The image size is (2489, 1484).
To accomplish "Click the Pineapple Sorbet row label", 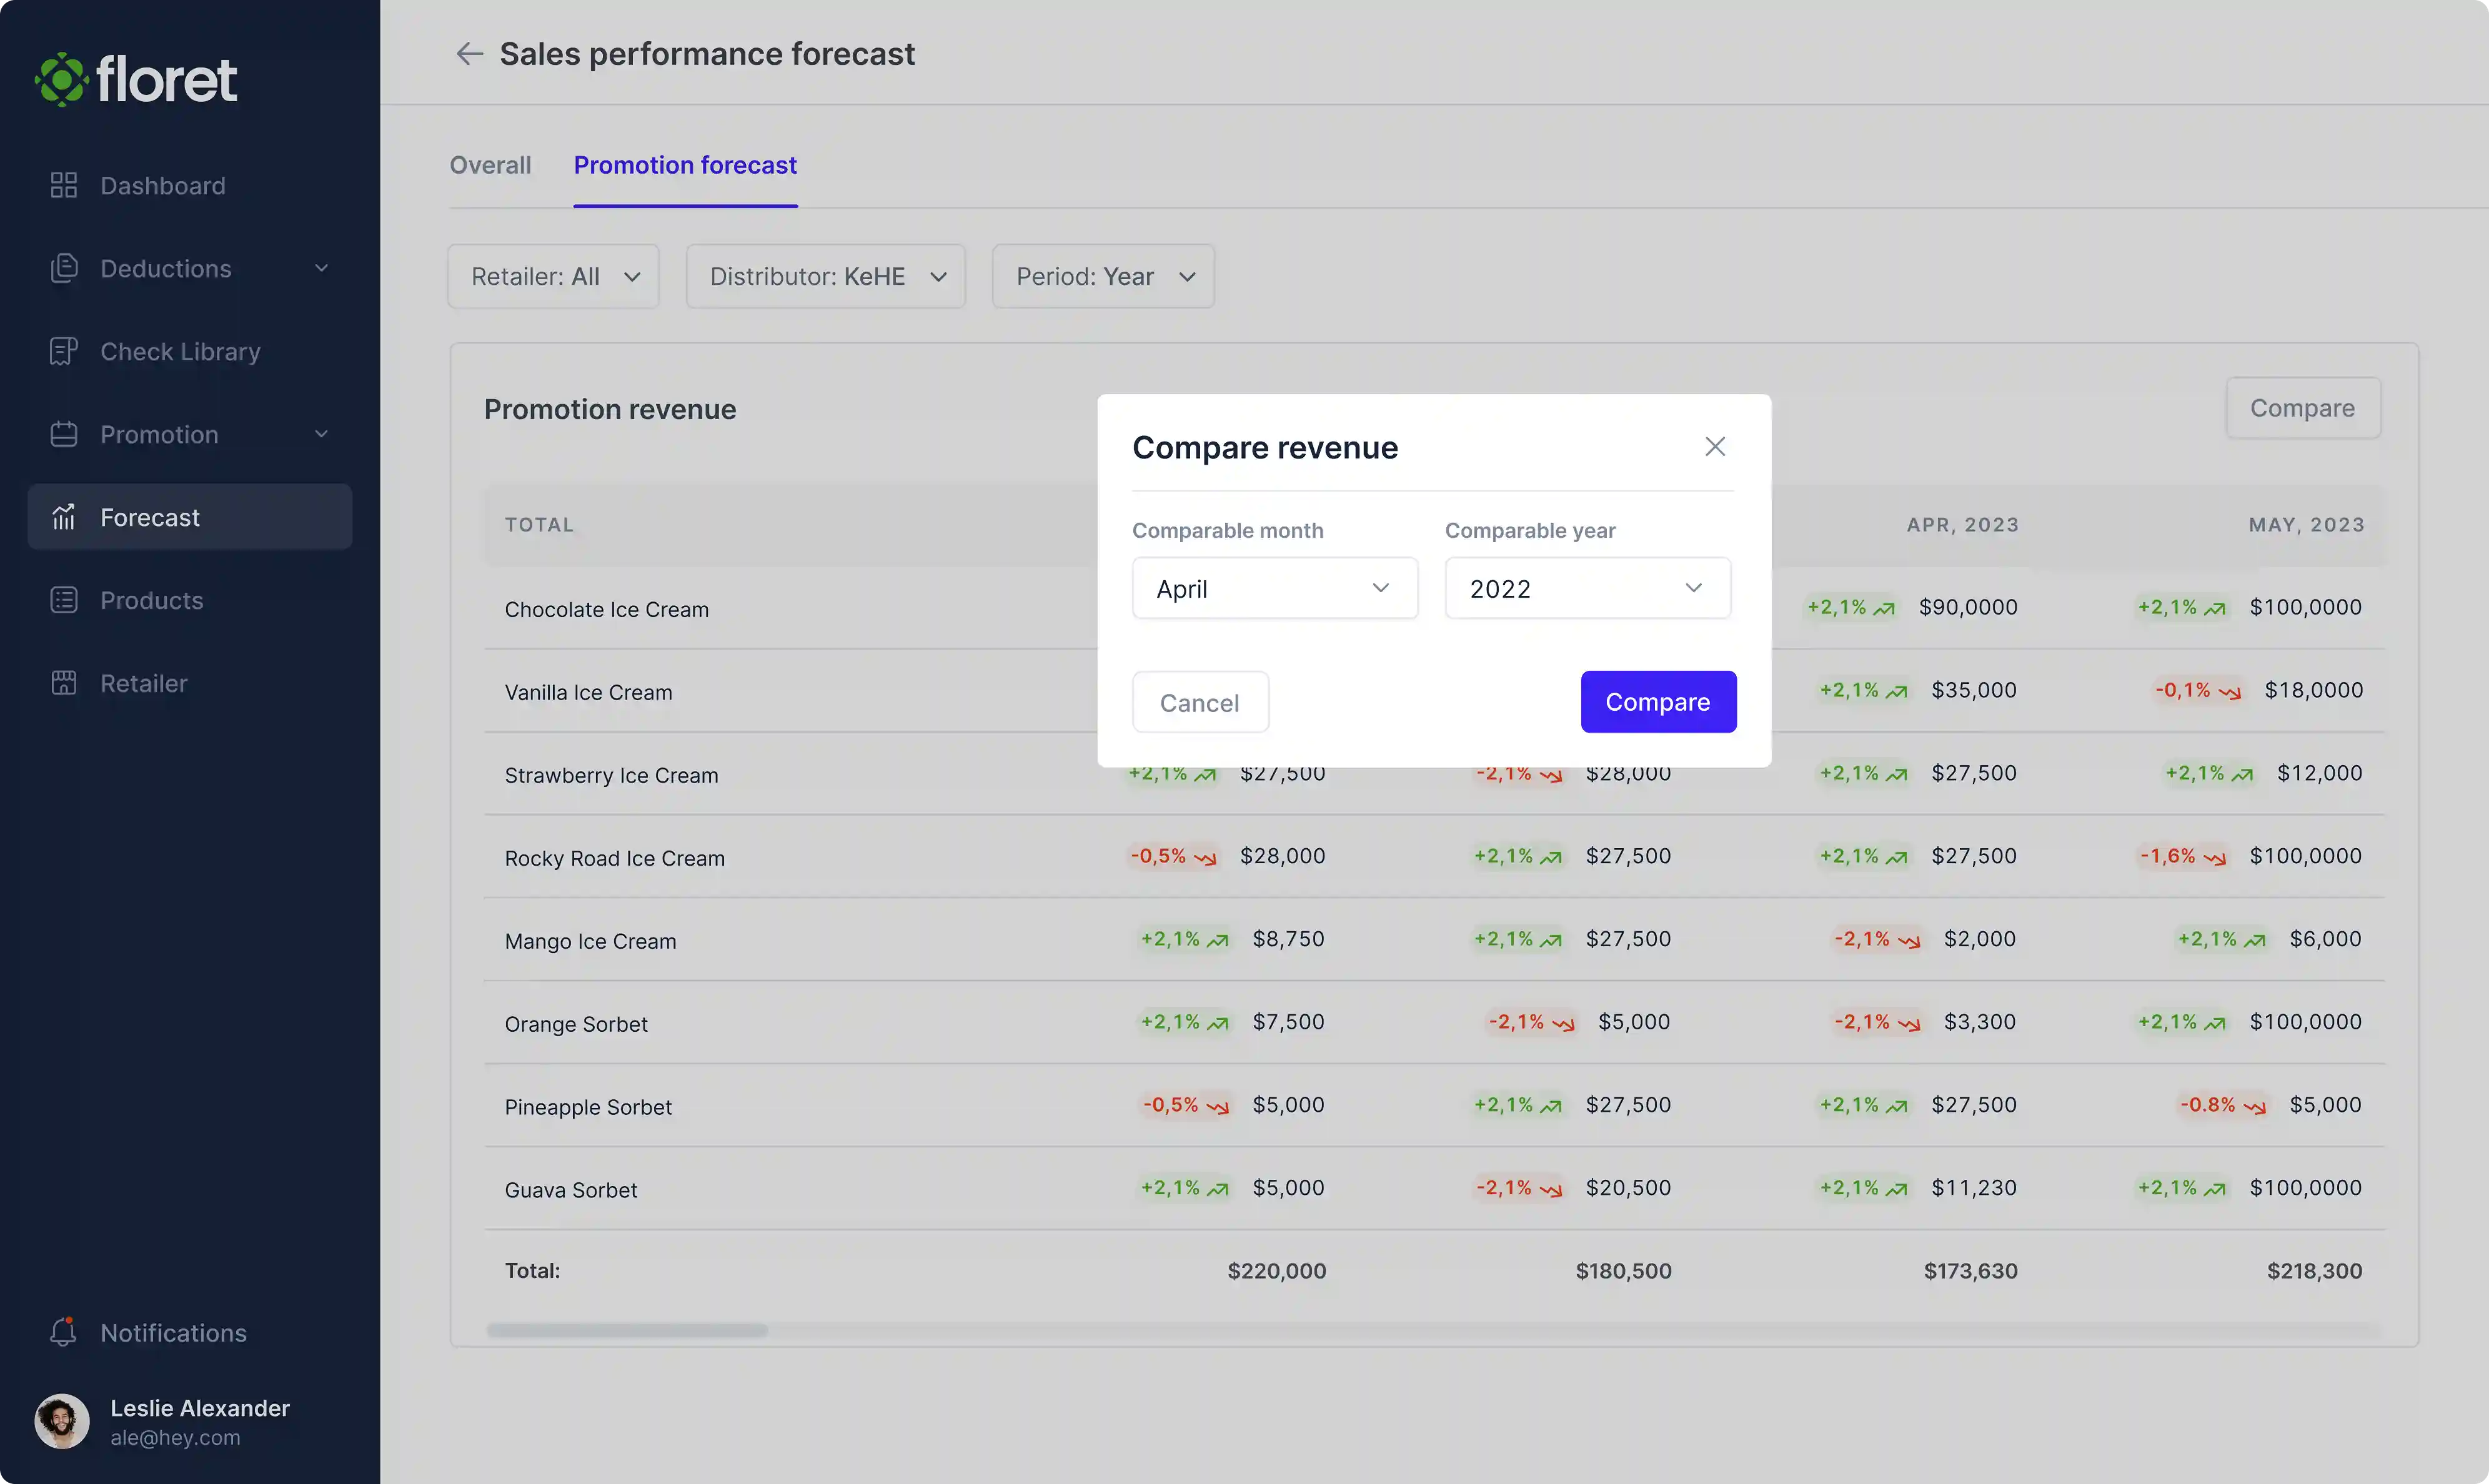I will [x=588, y=1107].
